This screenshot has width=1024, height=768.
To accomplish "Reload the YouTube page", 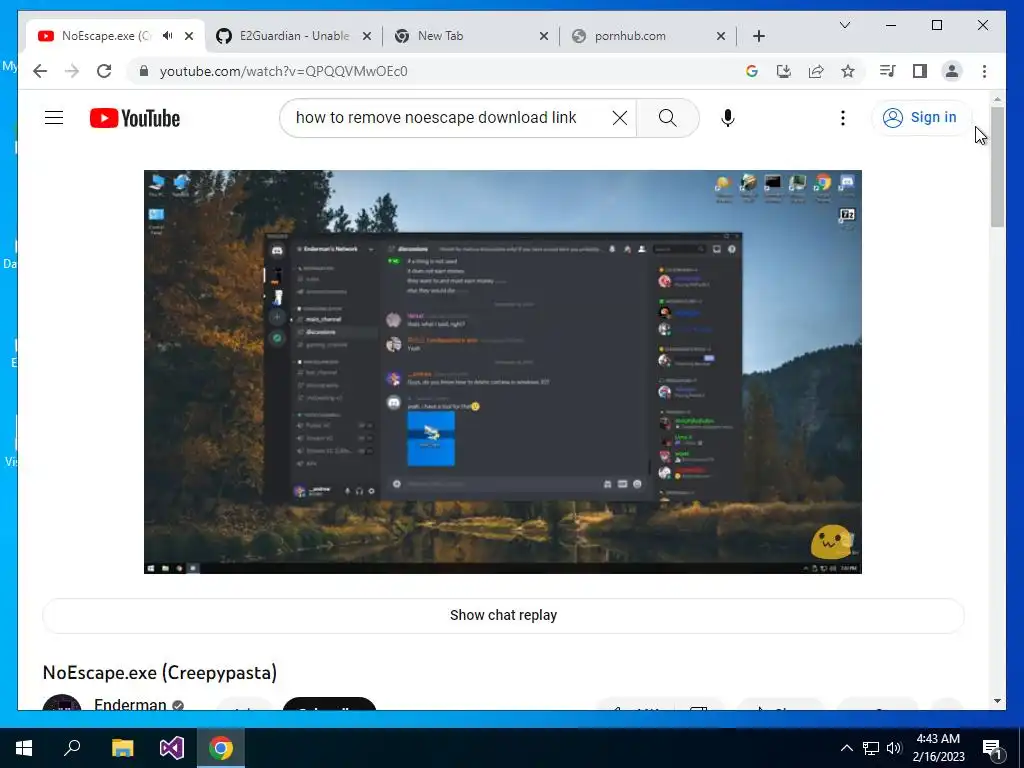I will 104,71.
